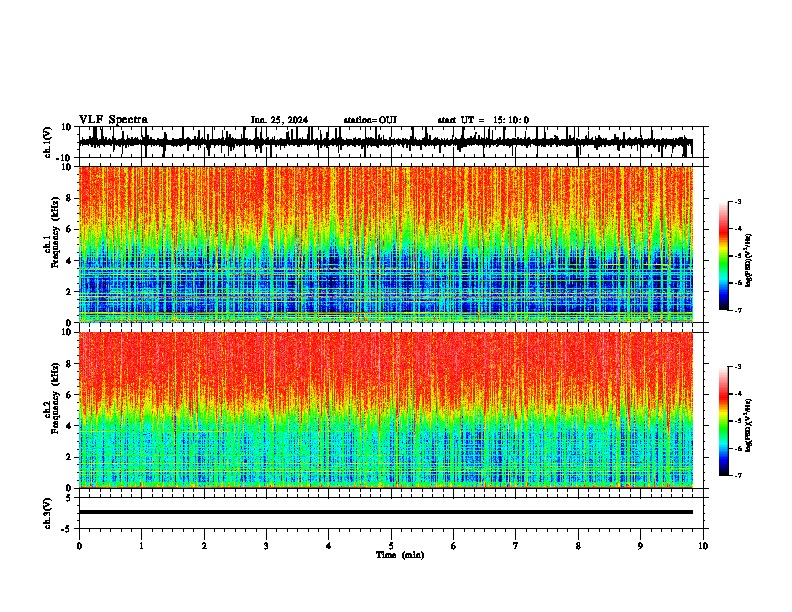Click time axis tick label '10'
Screen dimensions: 792x612
click(703, 546)
